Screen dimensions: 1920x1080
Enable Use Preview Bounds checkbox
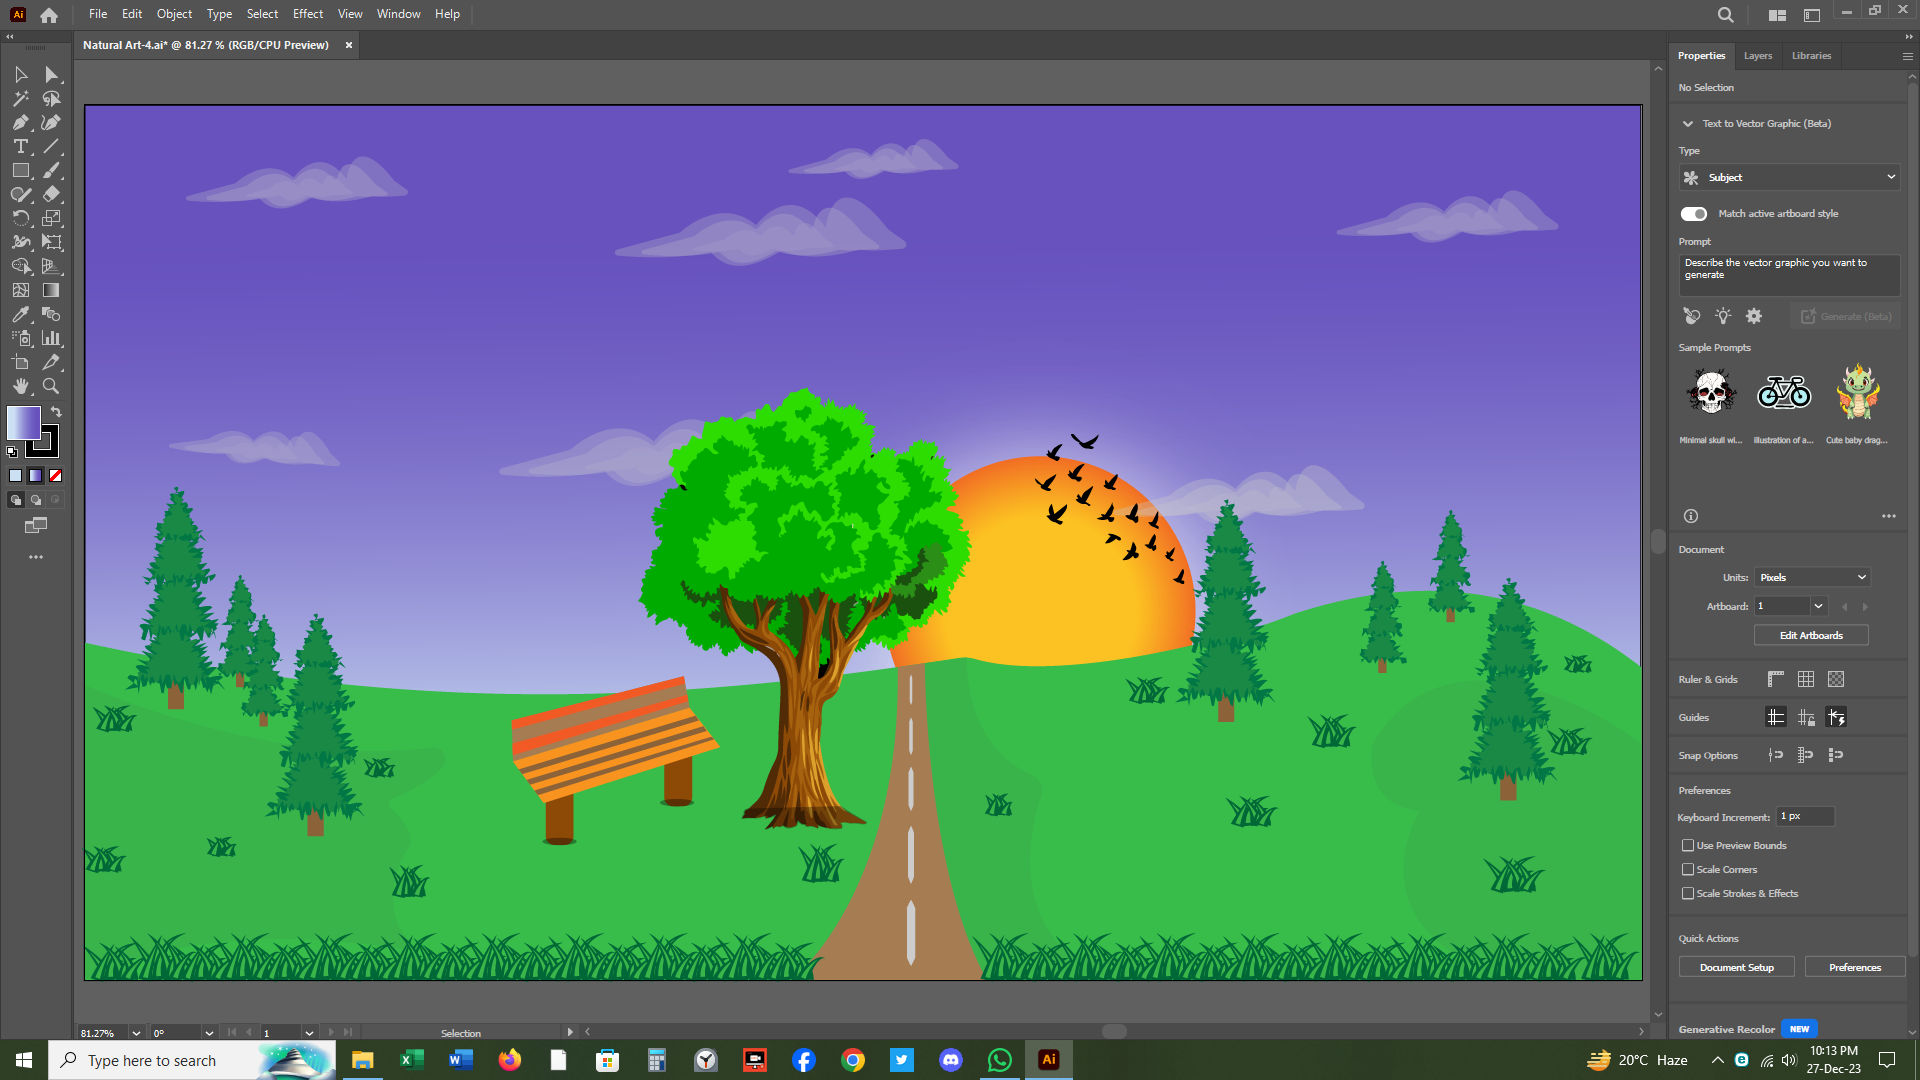coord(1688,846)
